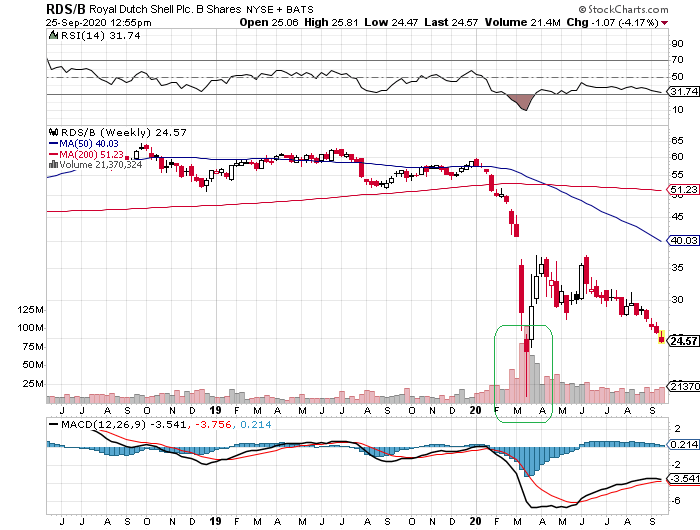Click the Volume 21,370,324 legend entry
Image resolution: width=700 pixels, height=530 pixels.
coord(100,165)
